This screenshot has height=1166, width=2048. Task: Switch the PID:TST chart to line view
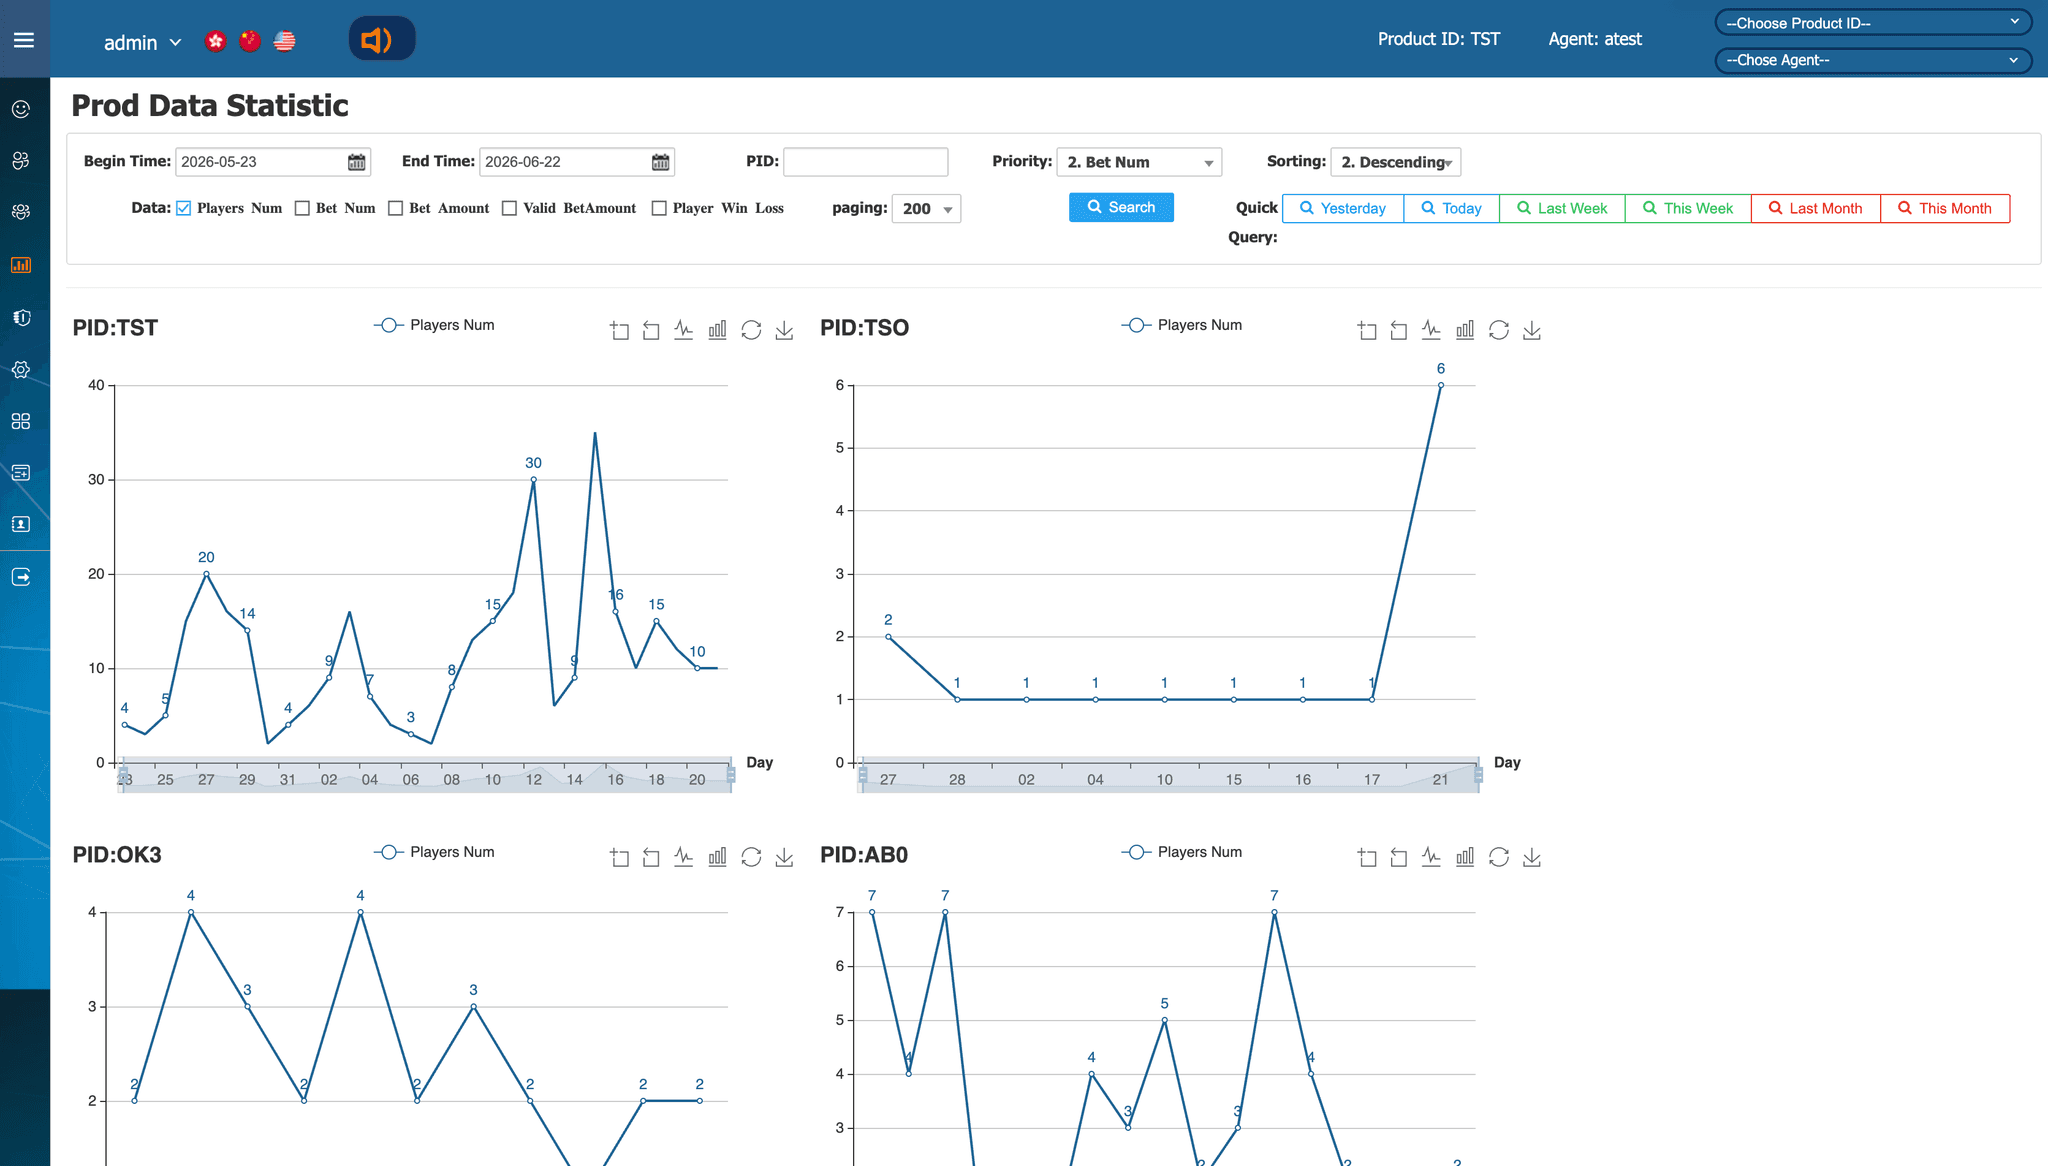point(684,329)
